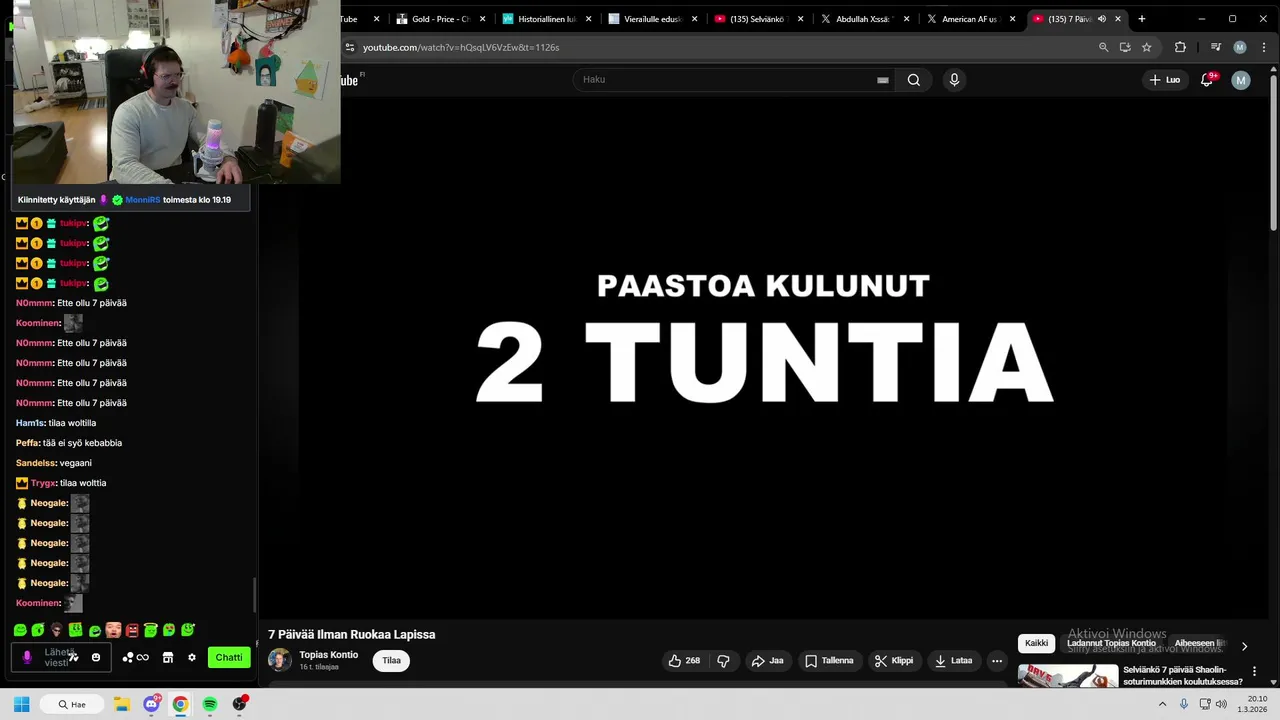
Task: Bookmark this page with the star
Action: tap(1147, 47)
